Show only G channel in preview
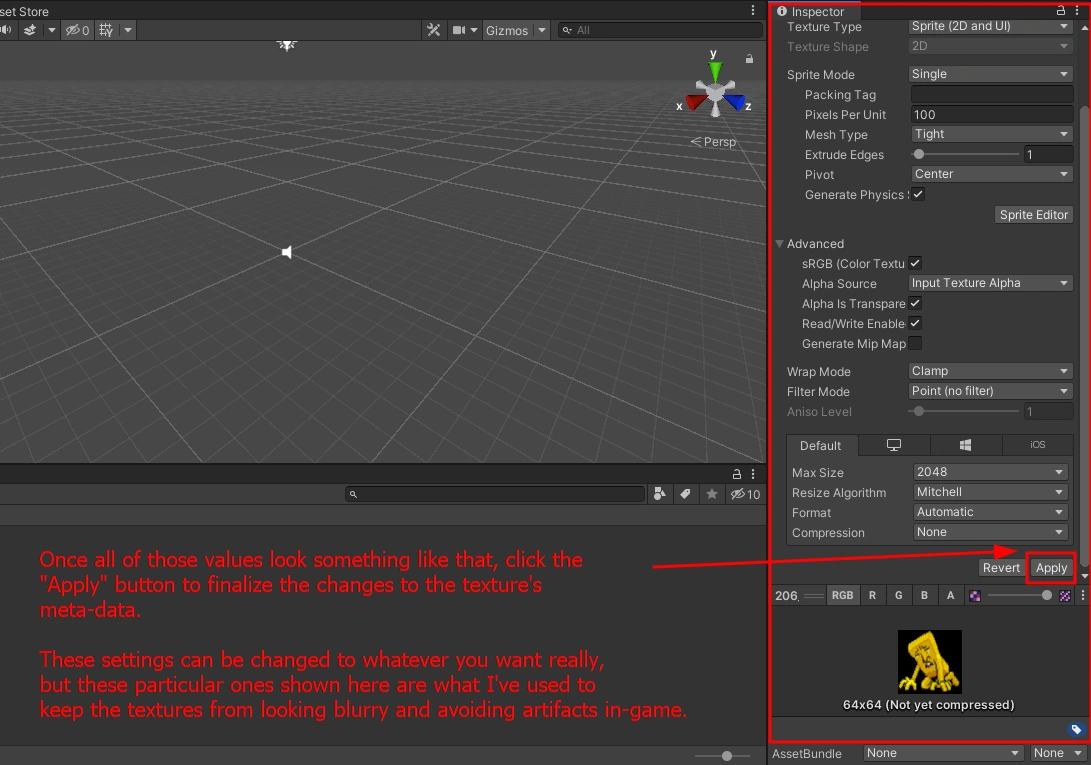The width and height of the screenshot is (1091, 765). click(x=898, y=596)
